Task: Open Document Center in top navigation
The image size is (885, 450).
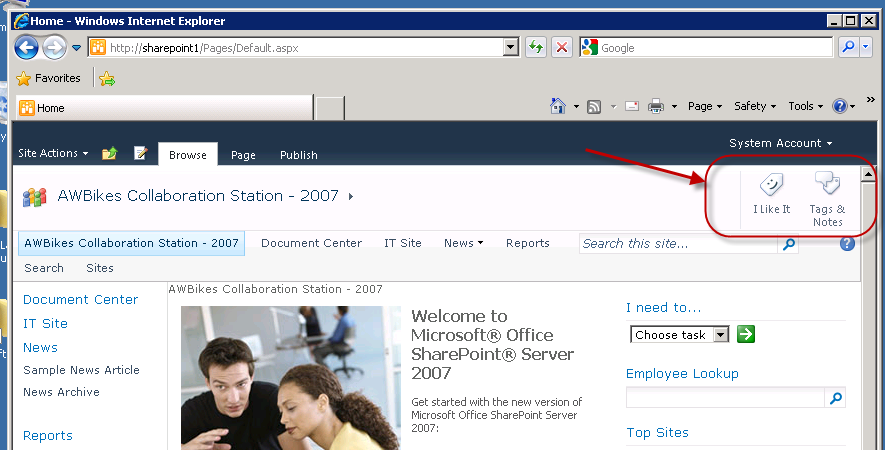Action: [x=311, y=243]
